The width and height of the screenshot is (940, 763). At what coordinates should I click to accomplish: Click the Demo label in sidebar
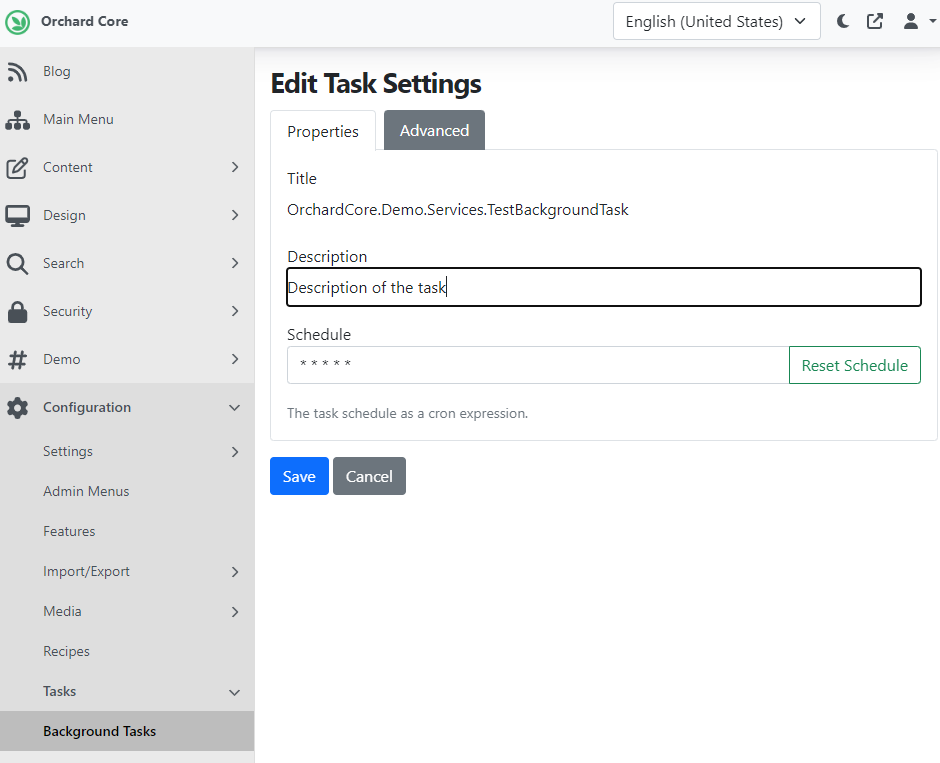[62, 359]
